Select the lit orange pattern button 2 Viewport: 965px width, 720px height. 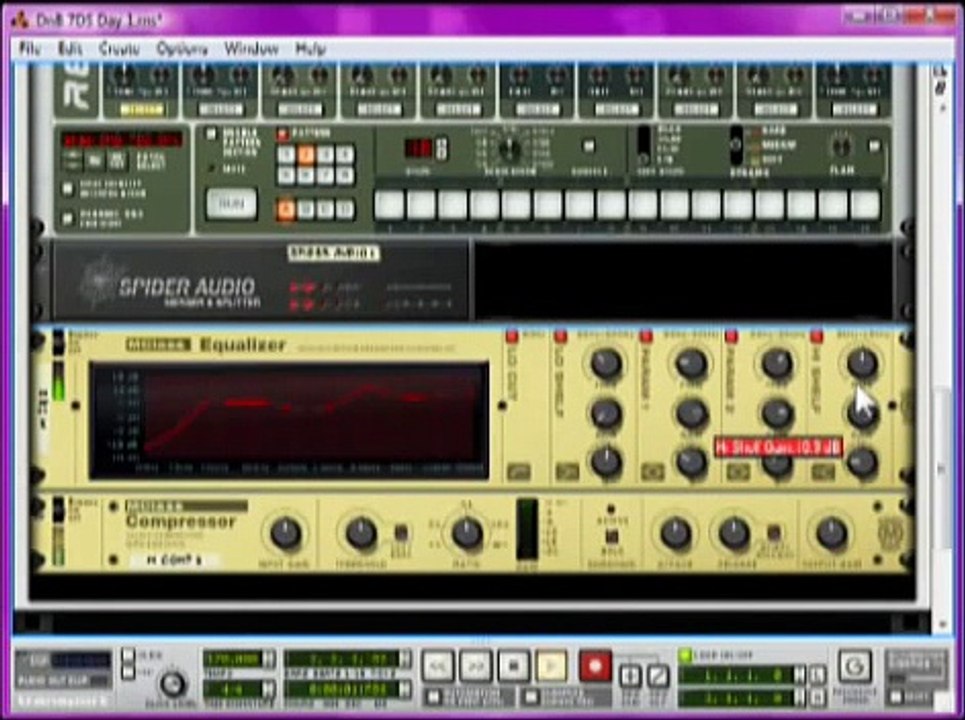306,154
